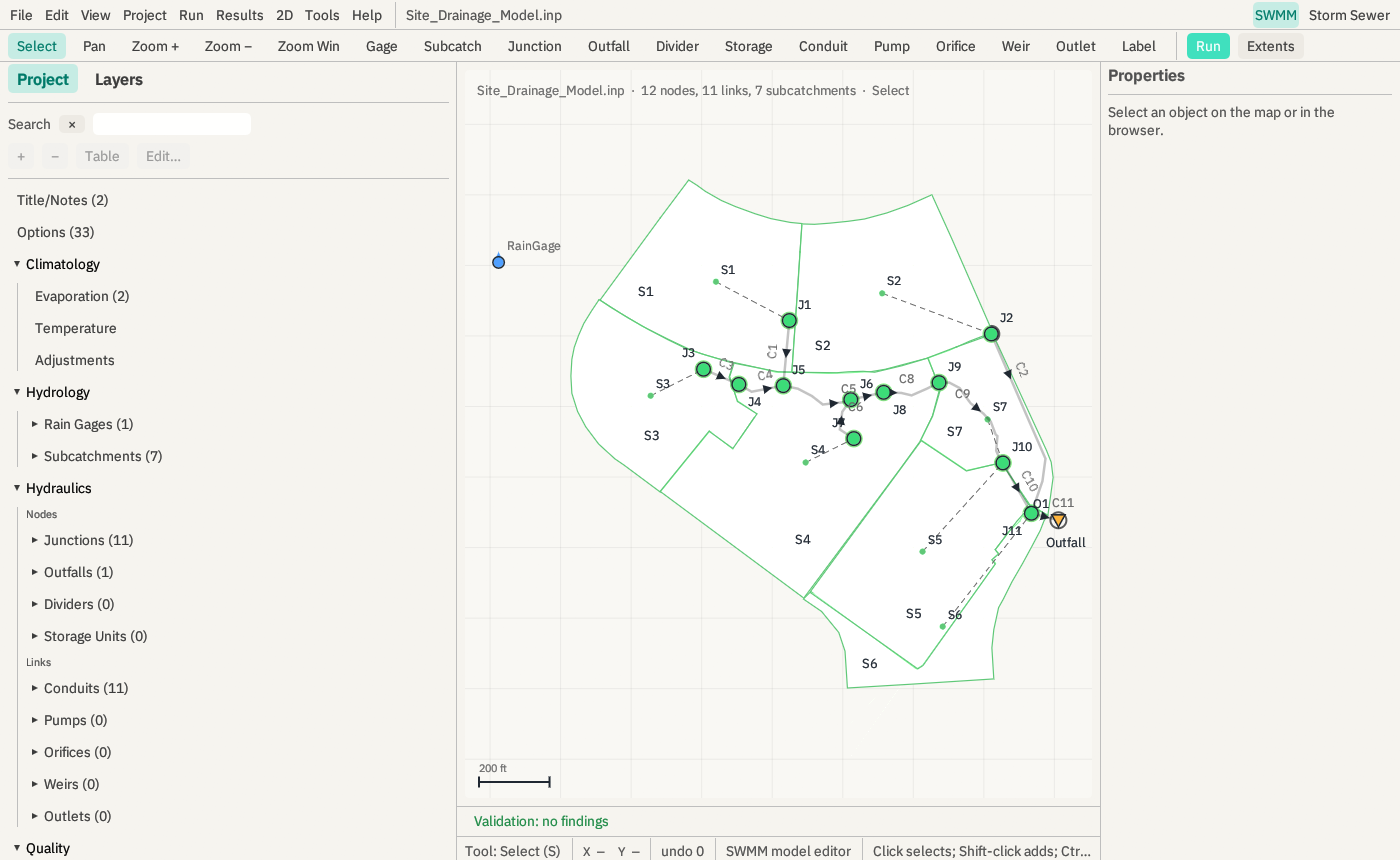Collapse the Hydrology section
This screenshot has height=860, width=1400.
[17, 392]
